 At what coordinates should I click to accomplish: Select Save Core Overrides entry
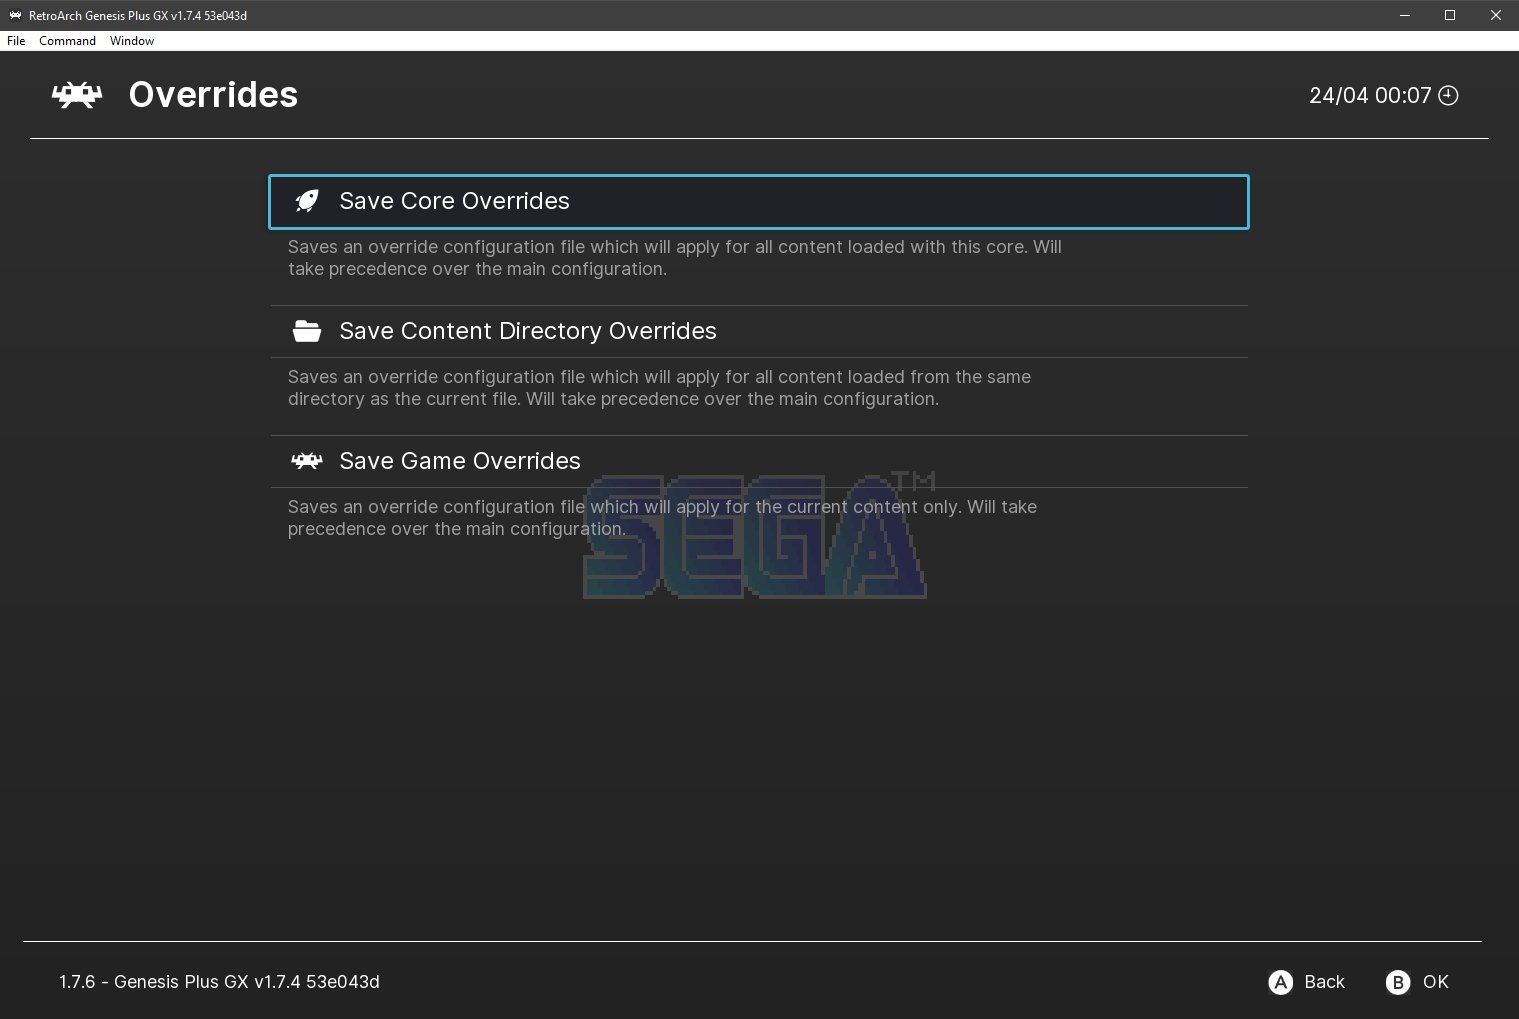pyautogui.click(x=759, y=202)
